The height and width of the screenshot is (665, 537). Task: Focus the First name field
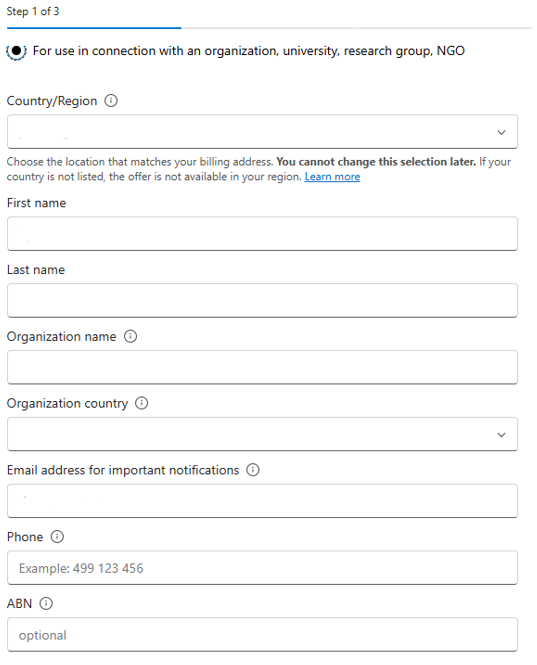262,234
